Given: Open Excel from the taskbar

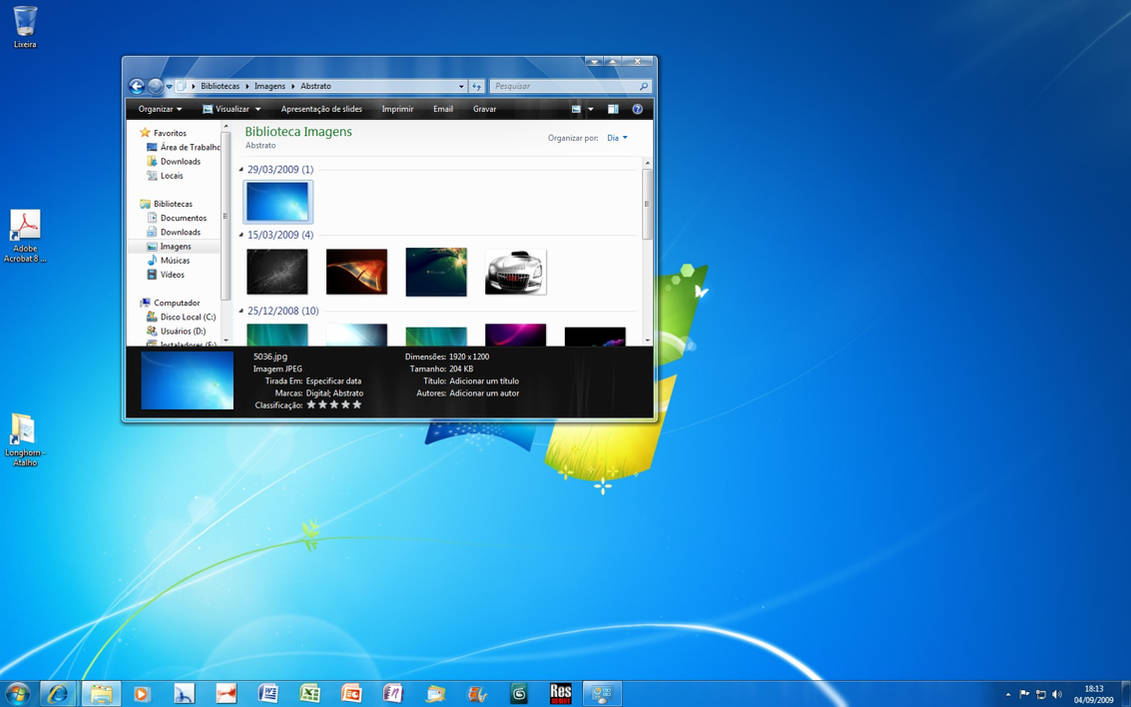Looking at the screenshot, I should (309, 693).
